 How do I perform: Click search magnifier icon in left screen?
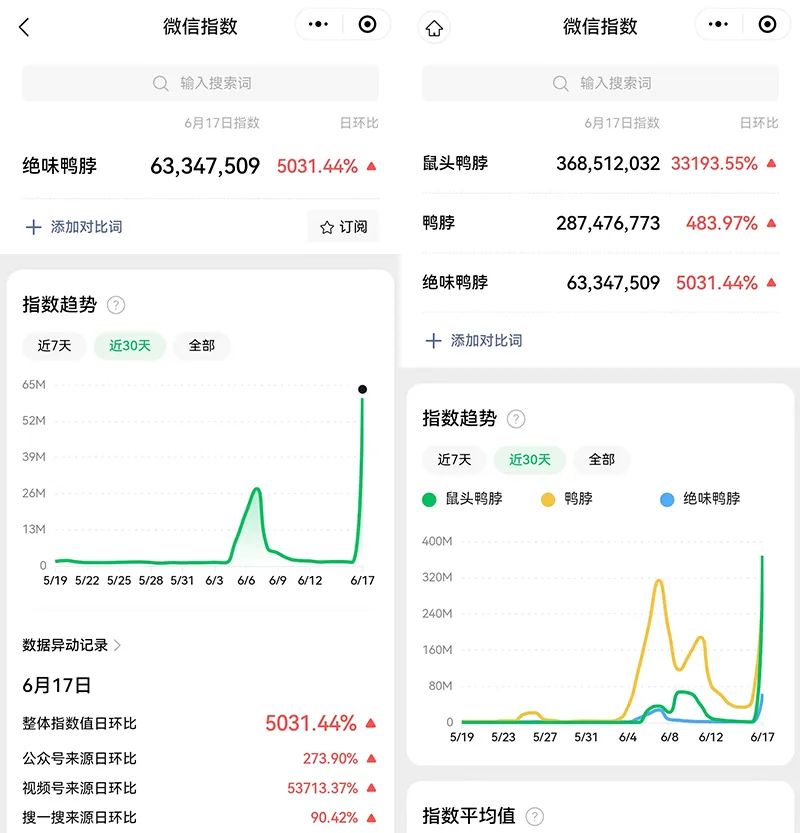point(160,83)
